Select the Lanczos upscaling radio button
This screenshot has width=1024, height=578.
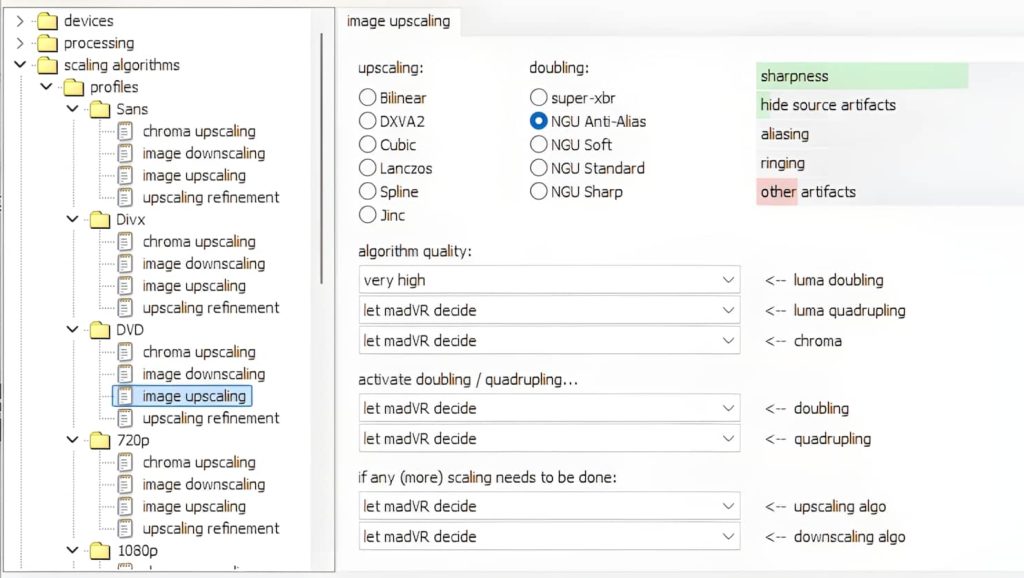pyautogui.click(x=368, y=168)
